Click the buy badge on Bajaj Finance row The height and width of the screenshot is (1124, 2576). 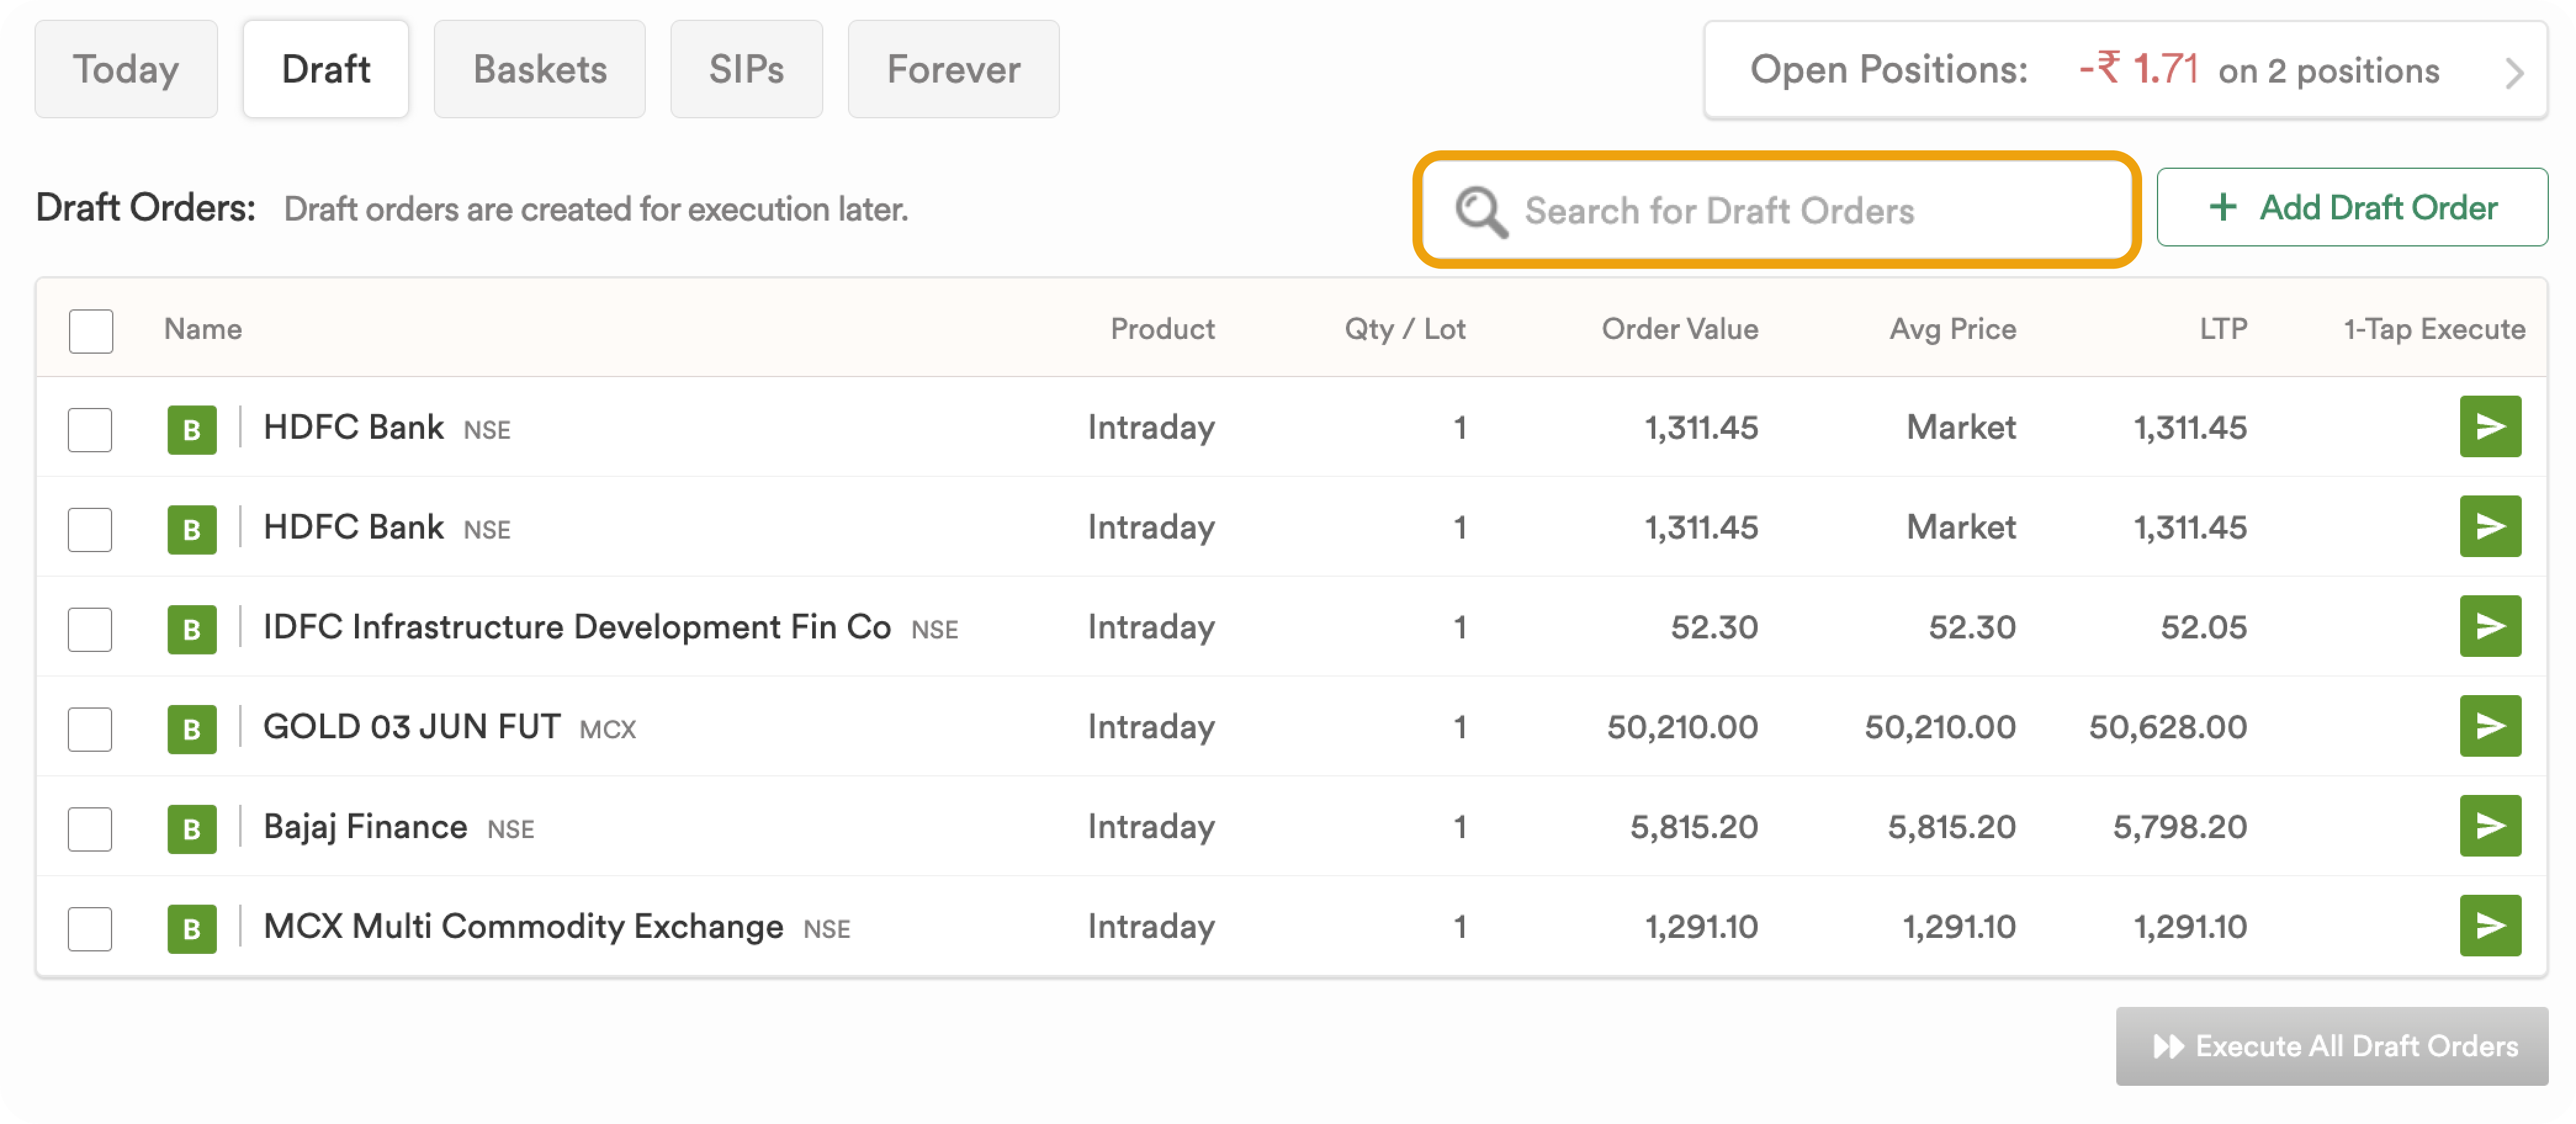[x=192, y=829]
